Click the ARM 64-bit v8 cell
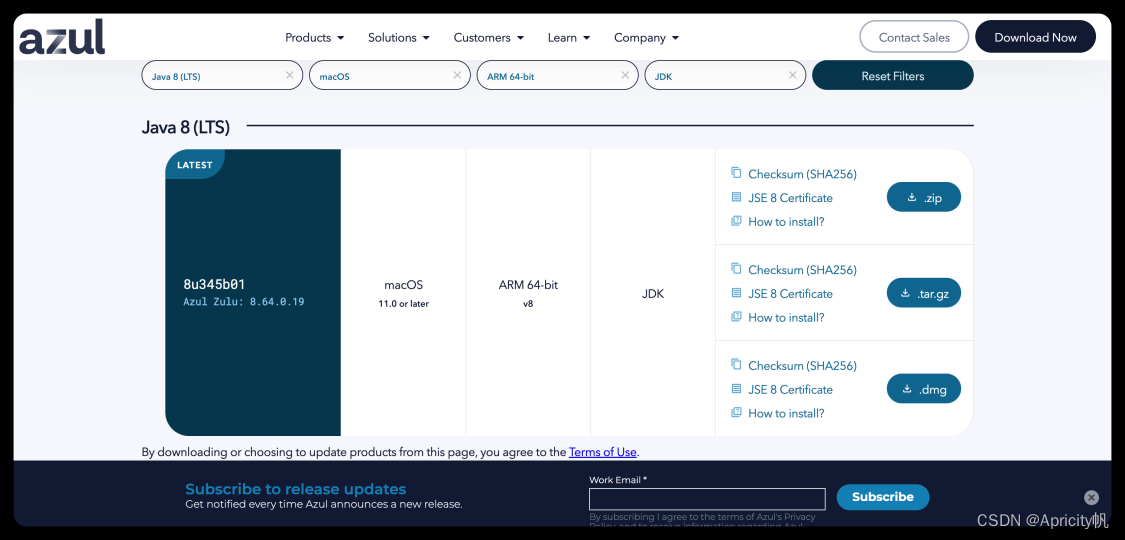 (x=528, y=293)
